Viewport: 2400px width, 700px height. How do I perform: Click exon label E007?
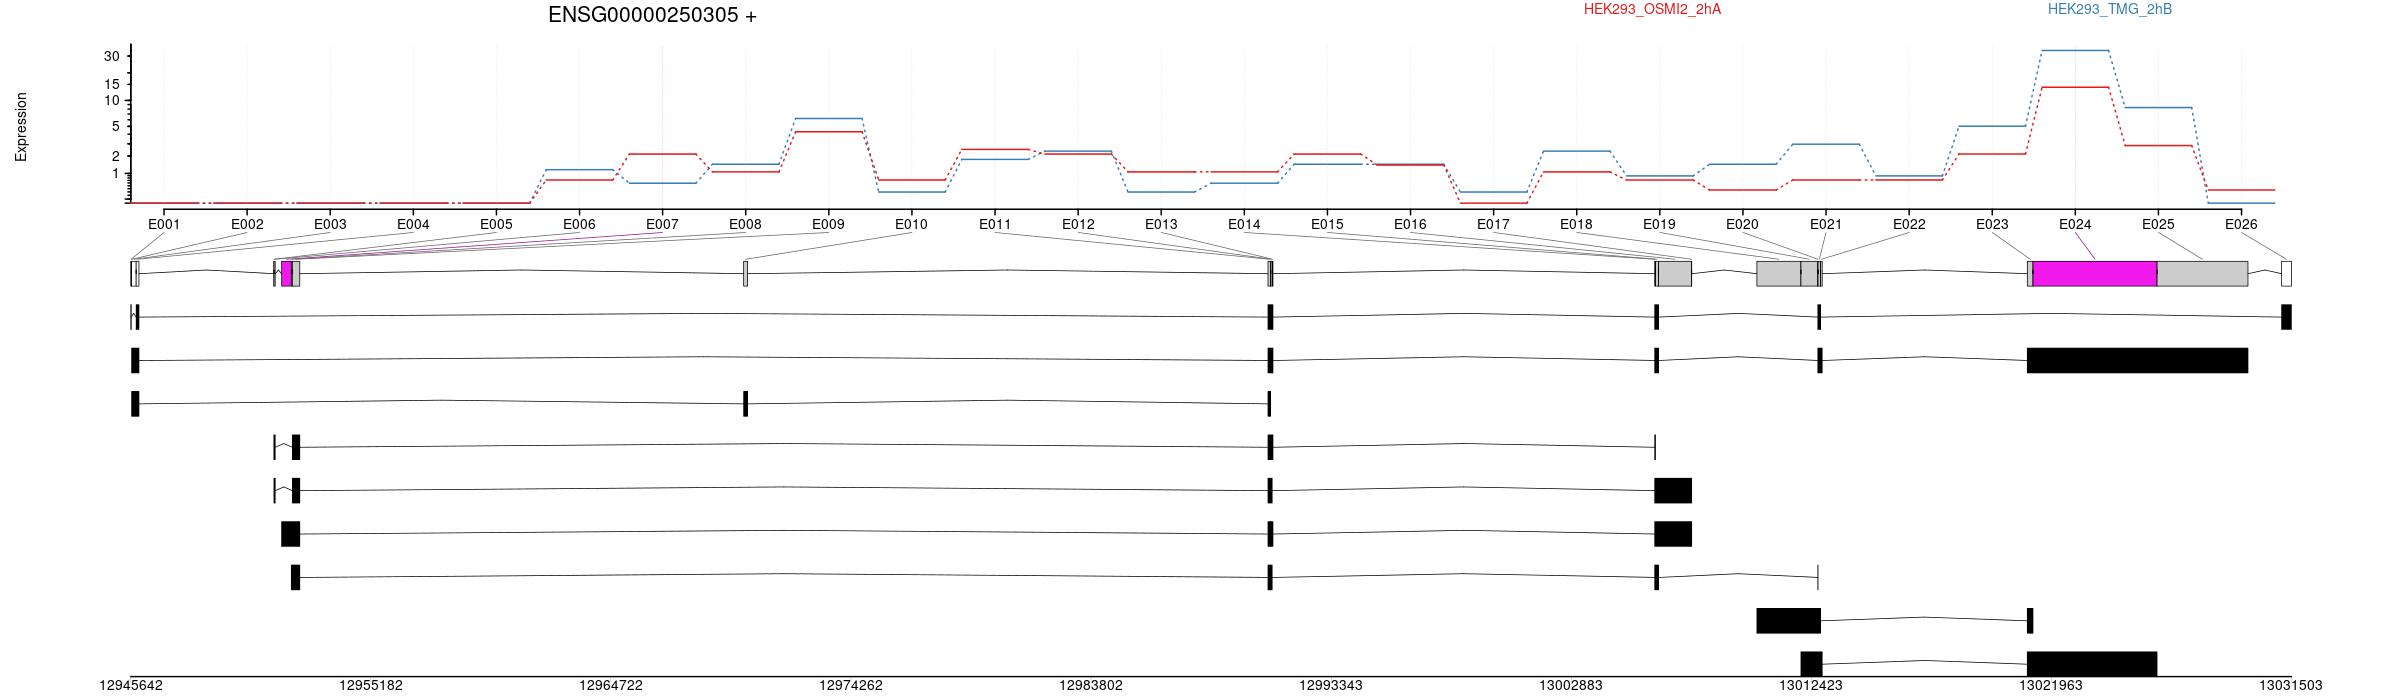click(x=662, y=224)
